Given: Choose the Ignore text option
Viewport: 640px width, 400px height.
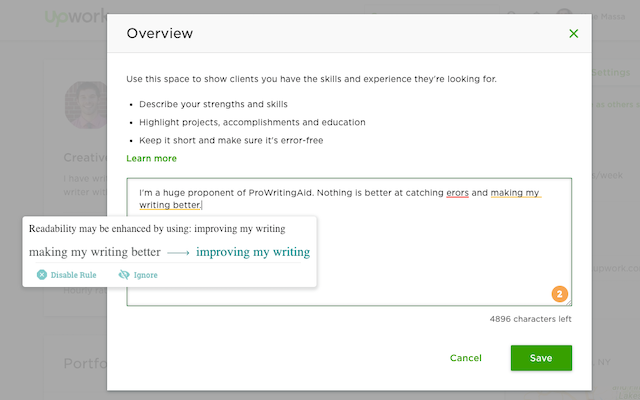Looking at the screenshot, I should pyautogui.click(x=145, y=275).
